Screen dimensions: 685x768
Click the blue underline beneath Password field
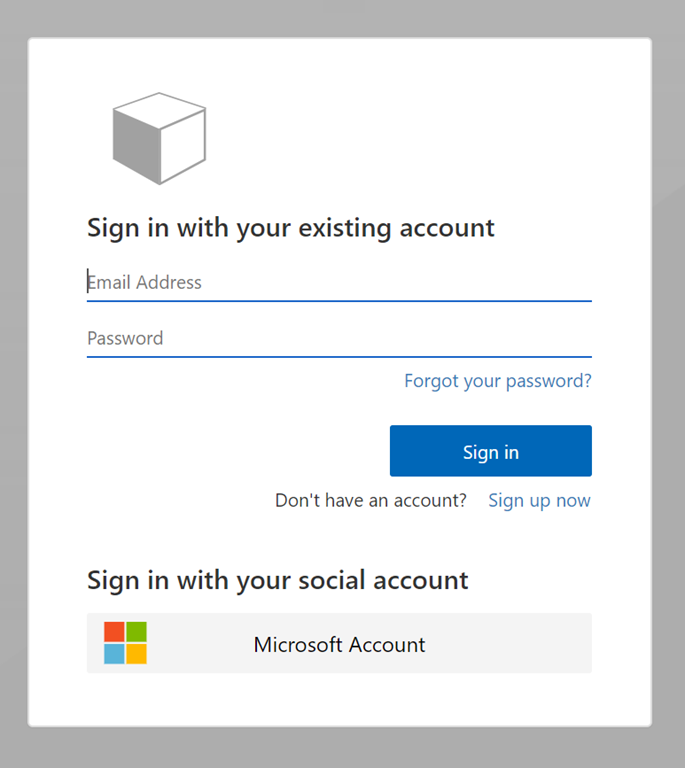point(339,356)
